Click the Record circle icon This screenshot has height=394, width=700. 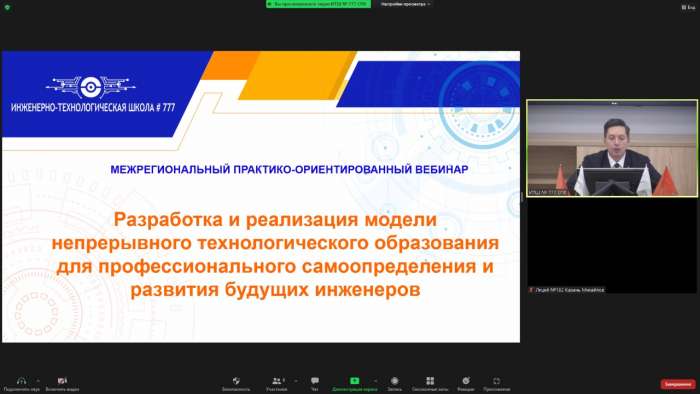(x=394, y=381)
